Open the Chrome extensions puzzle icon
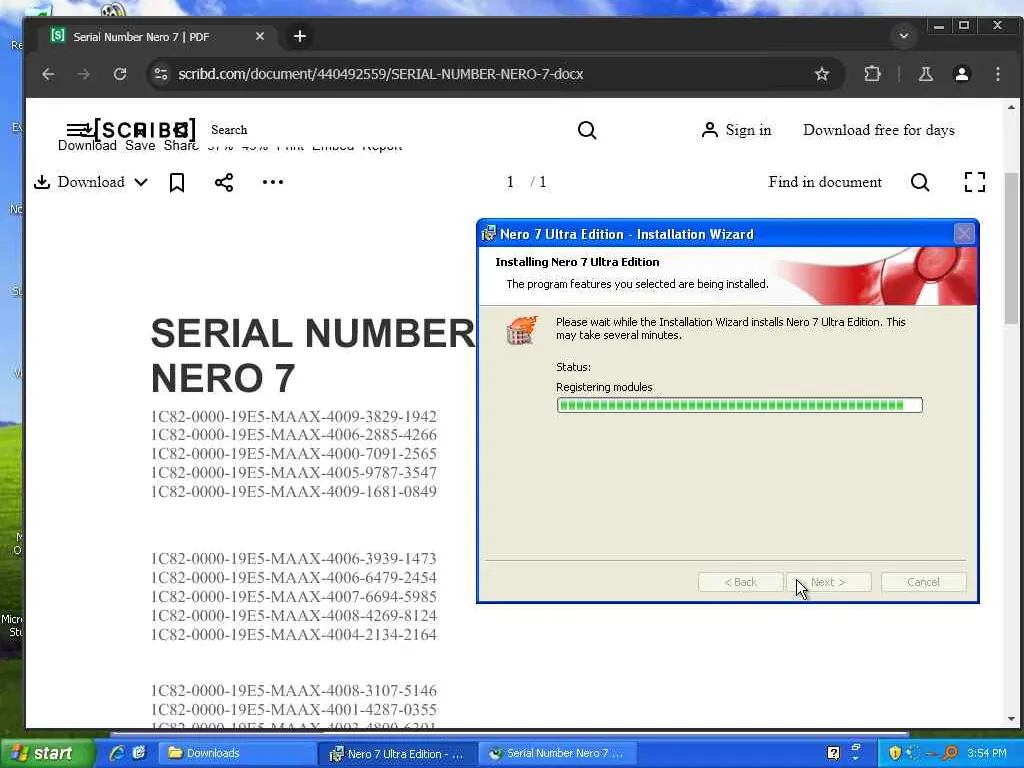The height and width of the screenshot is (768, 1024). pos(872,74)
